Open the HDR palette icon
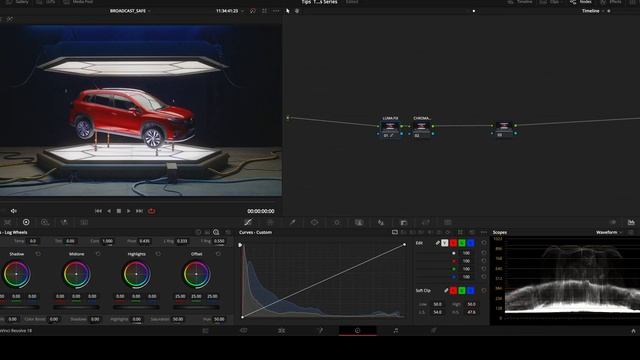Viewport: 640px width, 360px height. (45, 222)
